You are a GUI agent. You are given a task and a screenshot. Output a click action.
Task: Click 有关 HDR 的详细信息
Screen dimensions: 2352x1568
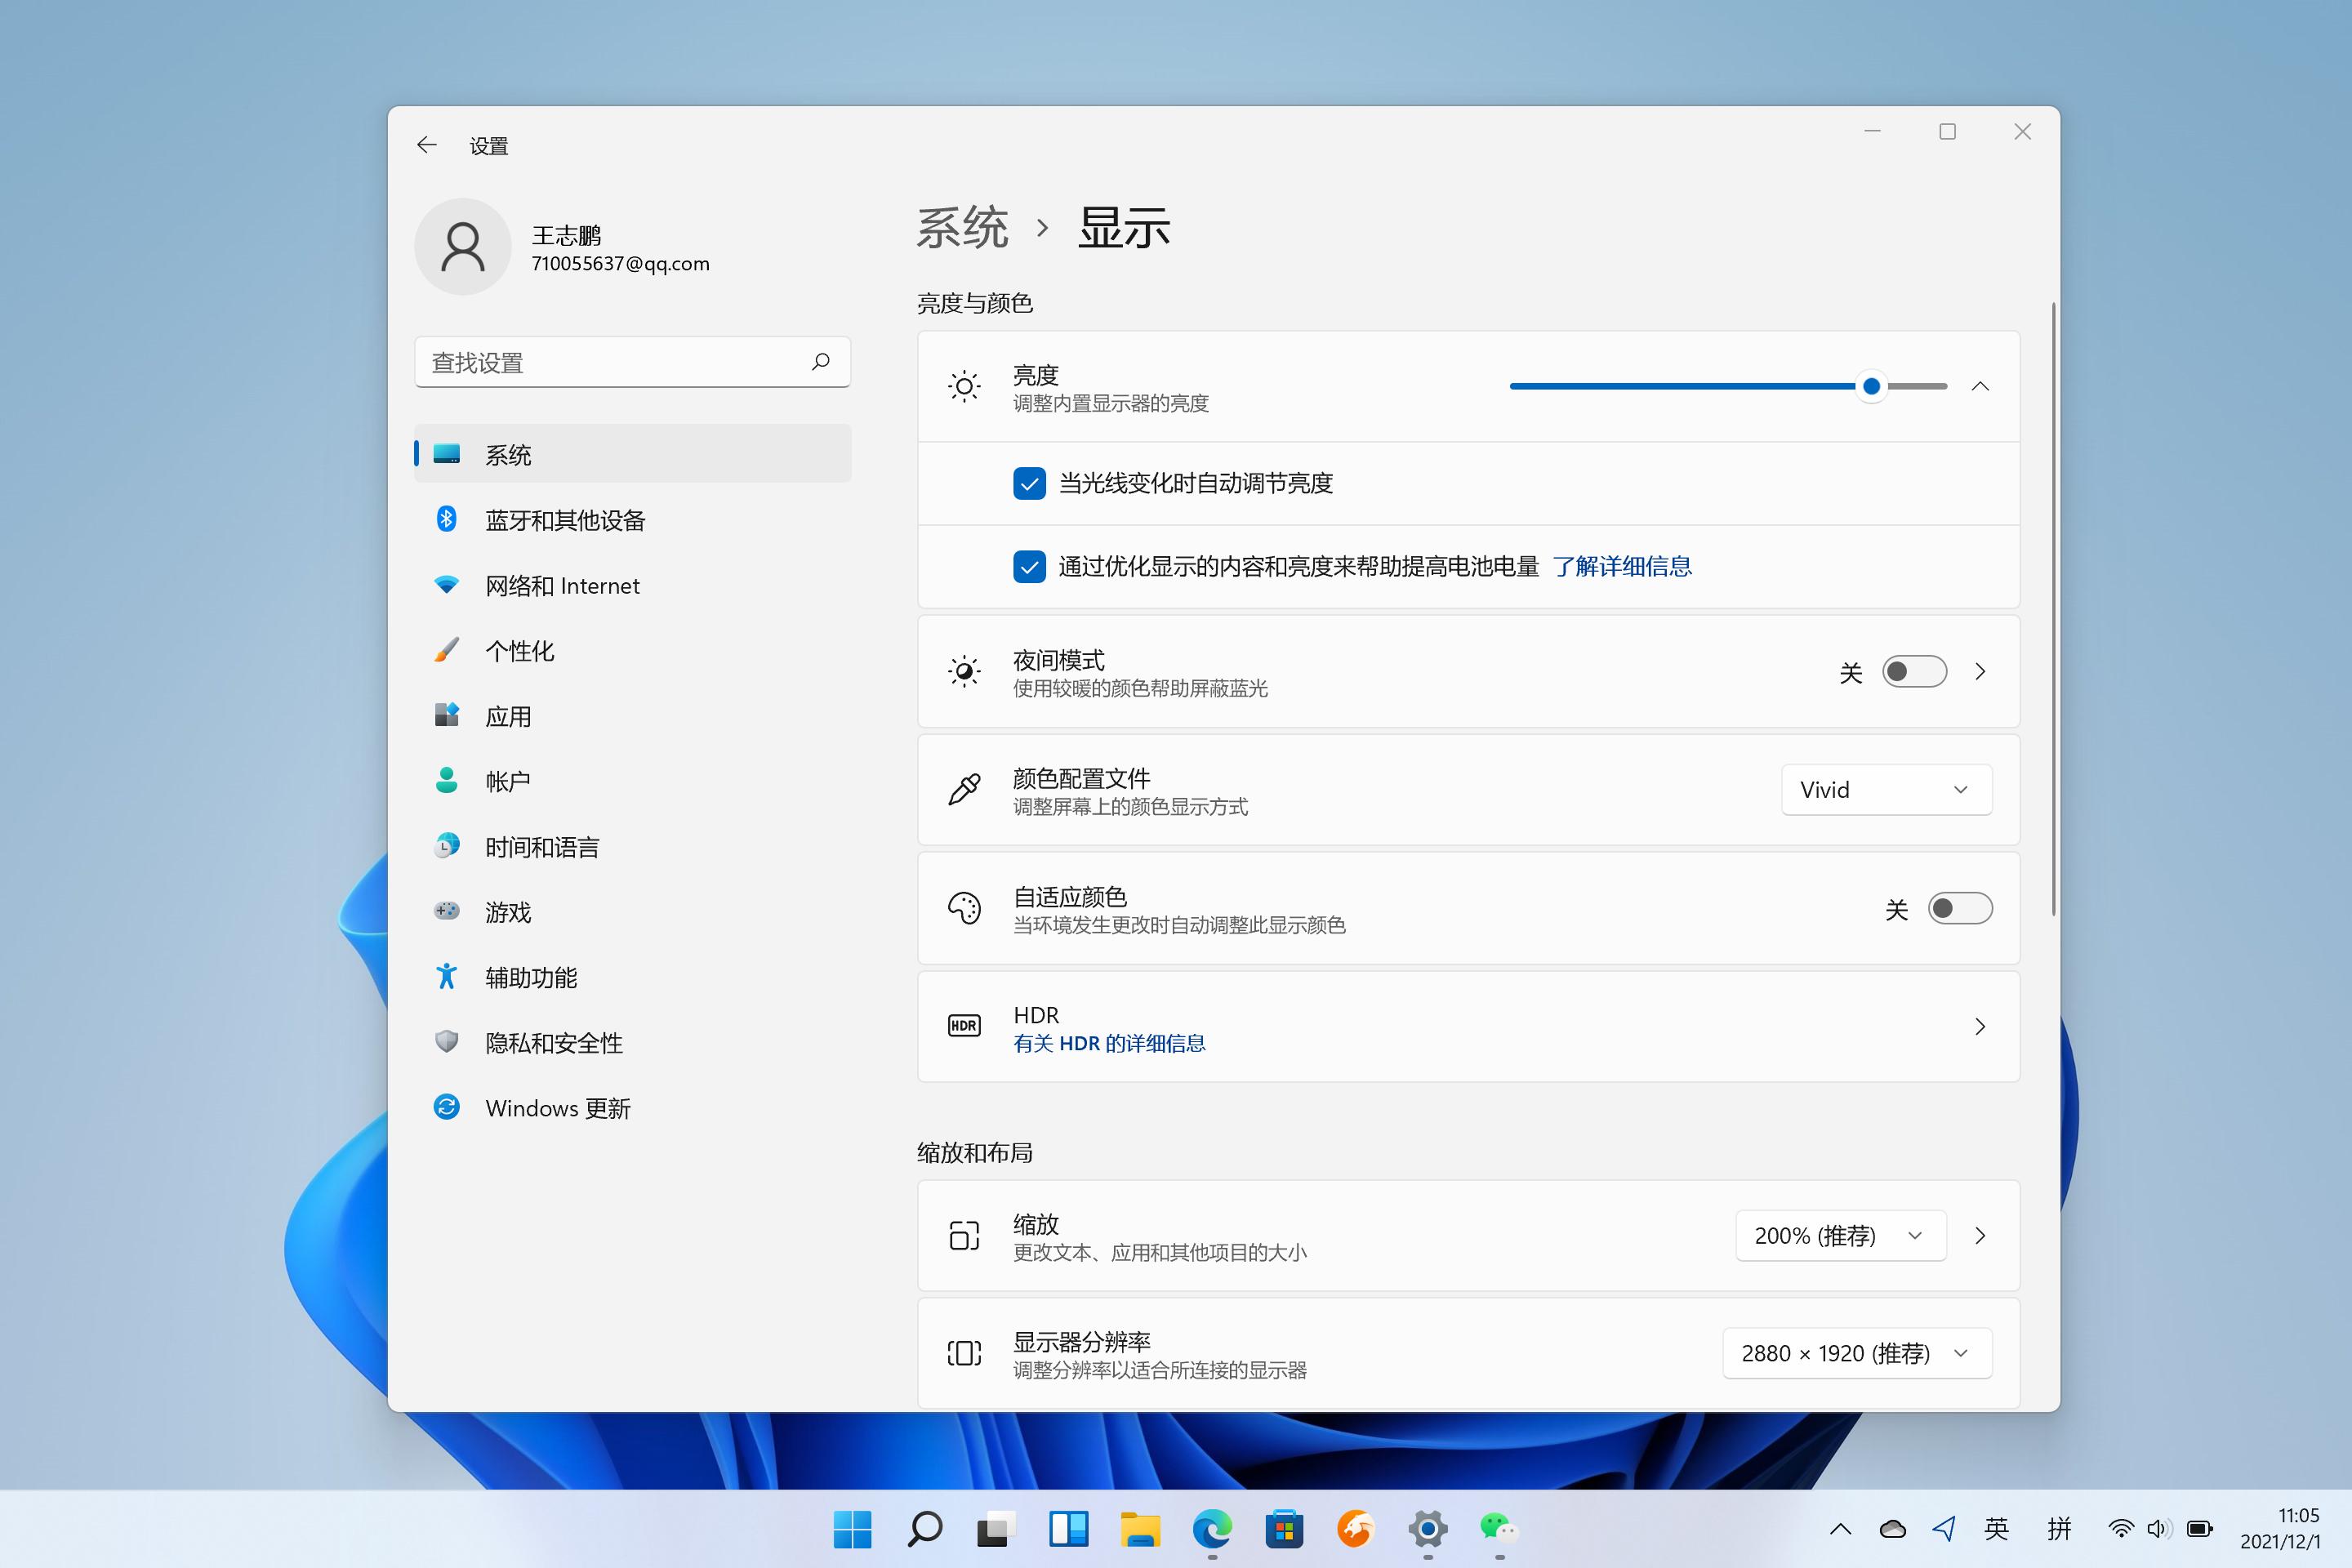tap(1110, 1043)
